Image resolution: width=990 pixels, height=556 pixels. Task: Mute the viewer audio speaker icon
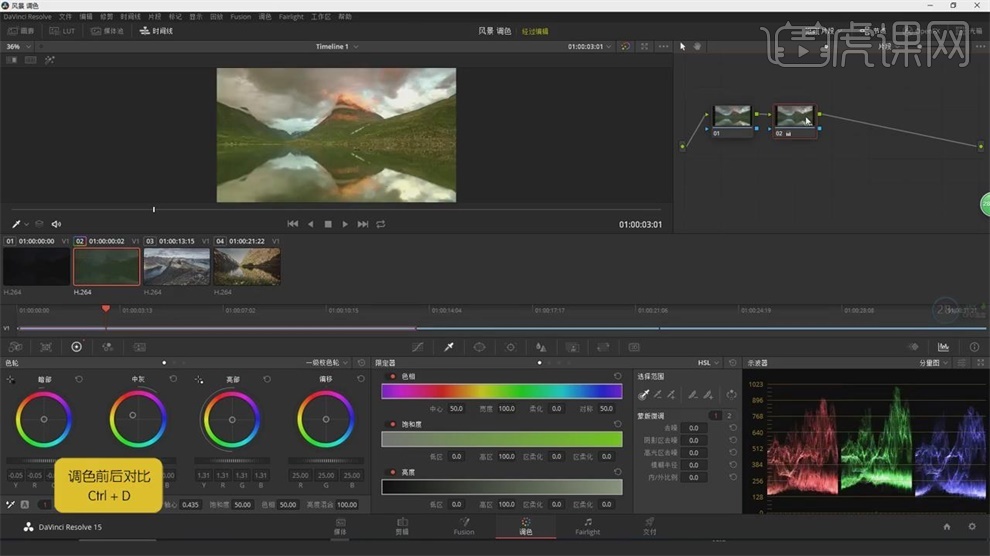[x=56, y=224]
